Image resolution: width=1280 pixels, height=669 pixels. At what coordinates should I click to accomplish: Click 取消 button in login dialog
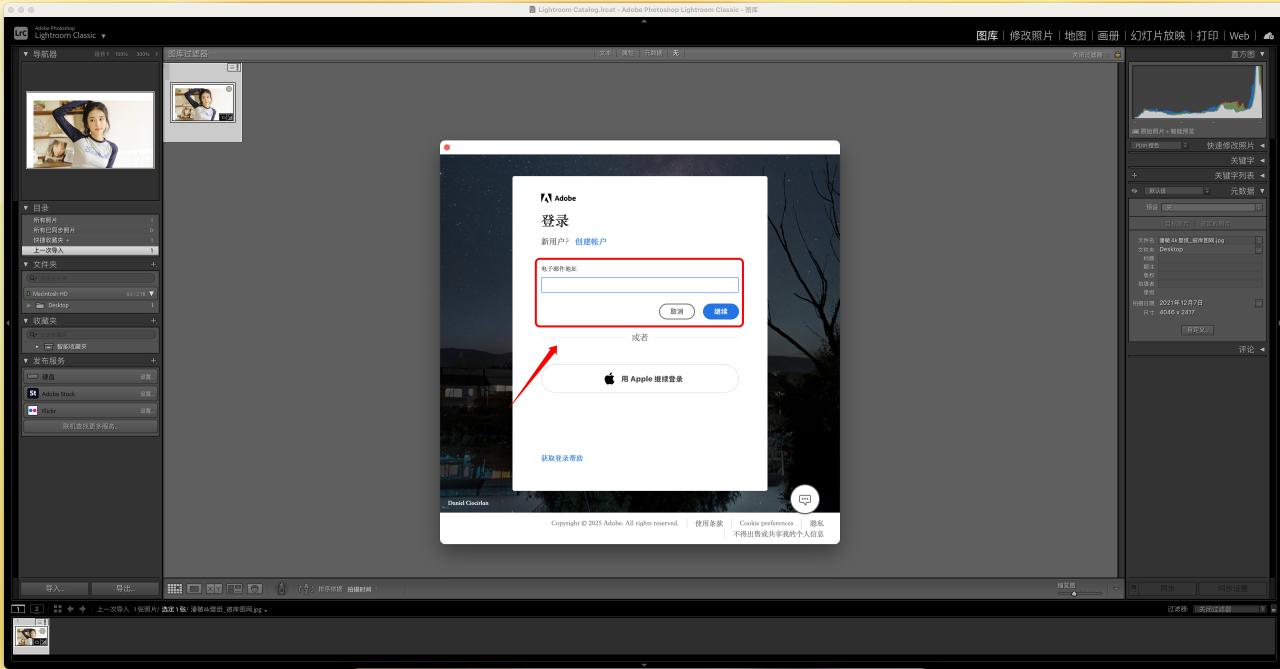[x=677, y=311]
